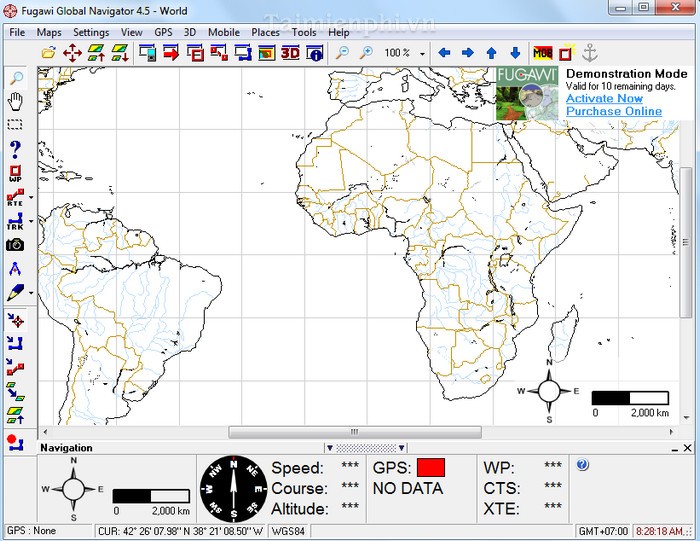Pan map left with blue arrow
The height and width of the screenshot is (541, 700).
444,53
